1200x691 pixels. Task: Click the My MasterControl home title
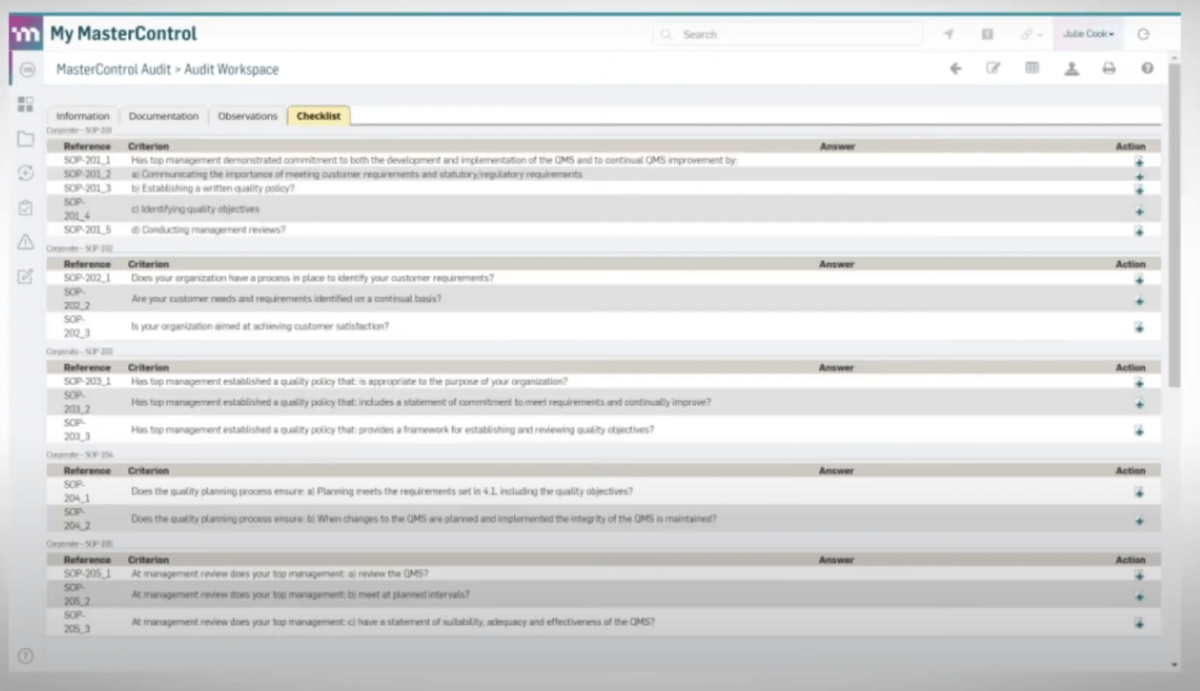coord(124,33)
